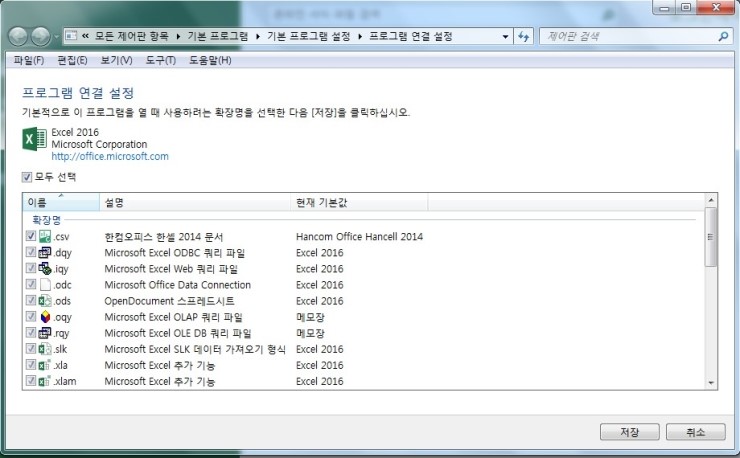
Task: Select OpenDocument 스프레드시트 description
Action: pos(169,301)
